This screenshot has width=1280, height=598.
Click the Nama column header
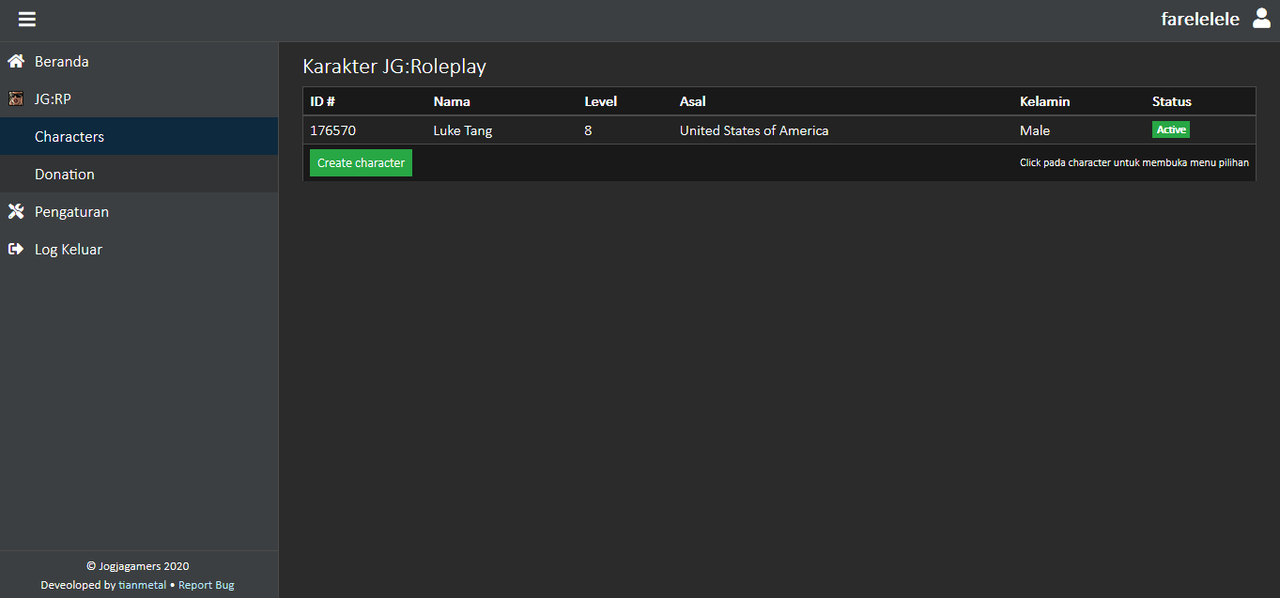pos(452,101)
